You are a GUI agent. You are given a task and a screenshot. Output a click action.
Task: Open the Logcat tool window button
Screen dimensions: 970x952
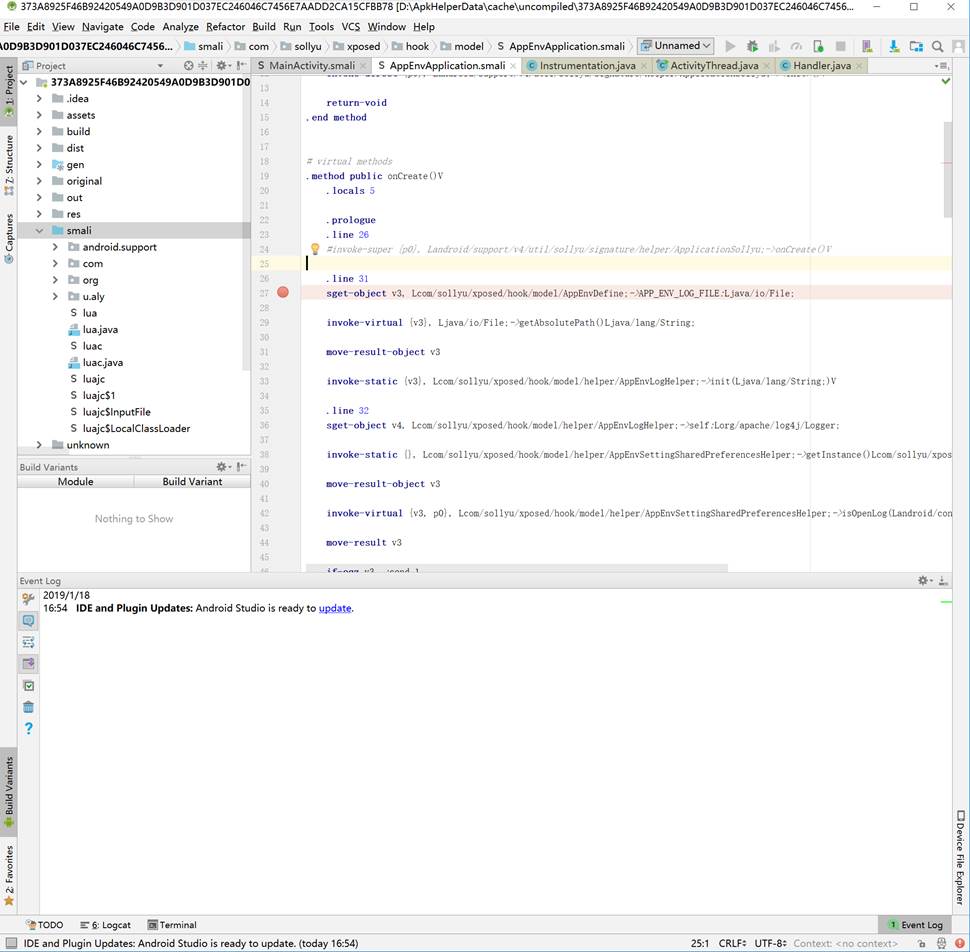click(105, 925)
